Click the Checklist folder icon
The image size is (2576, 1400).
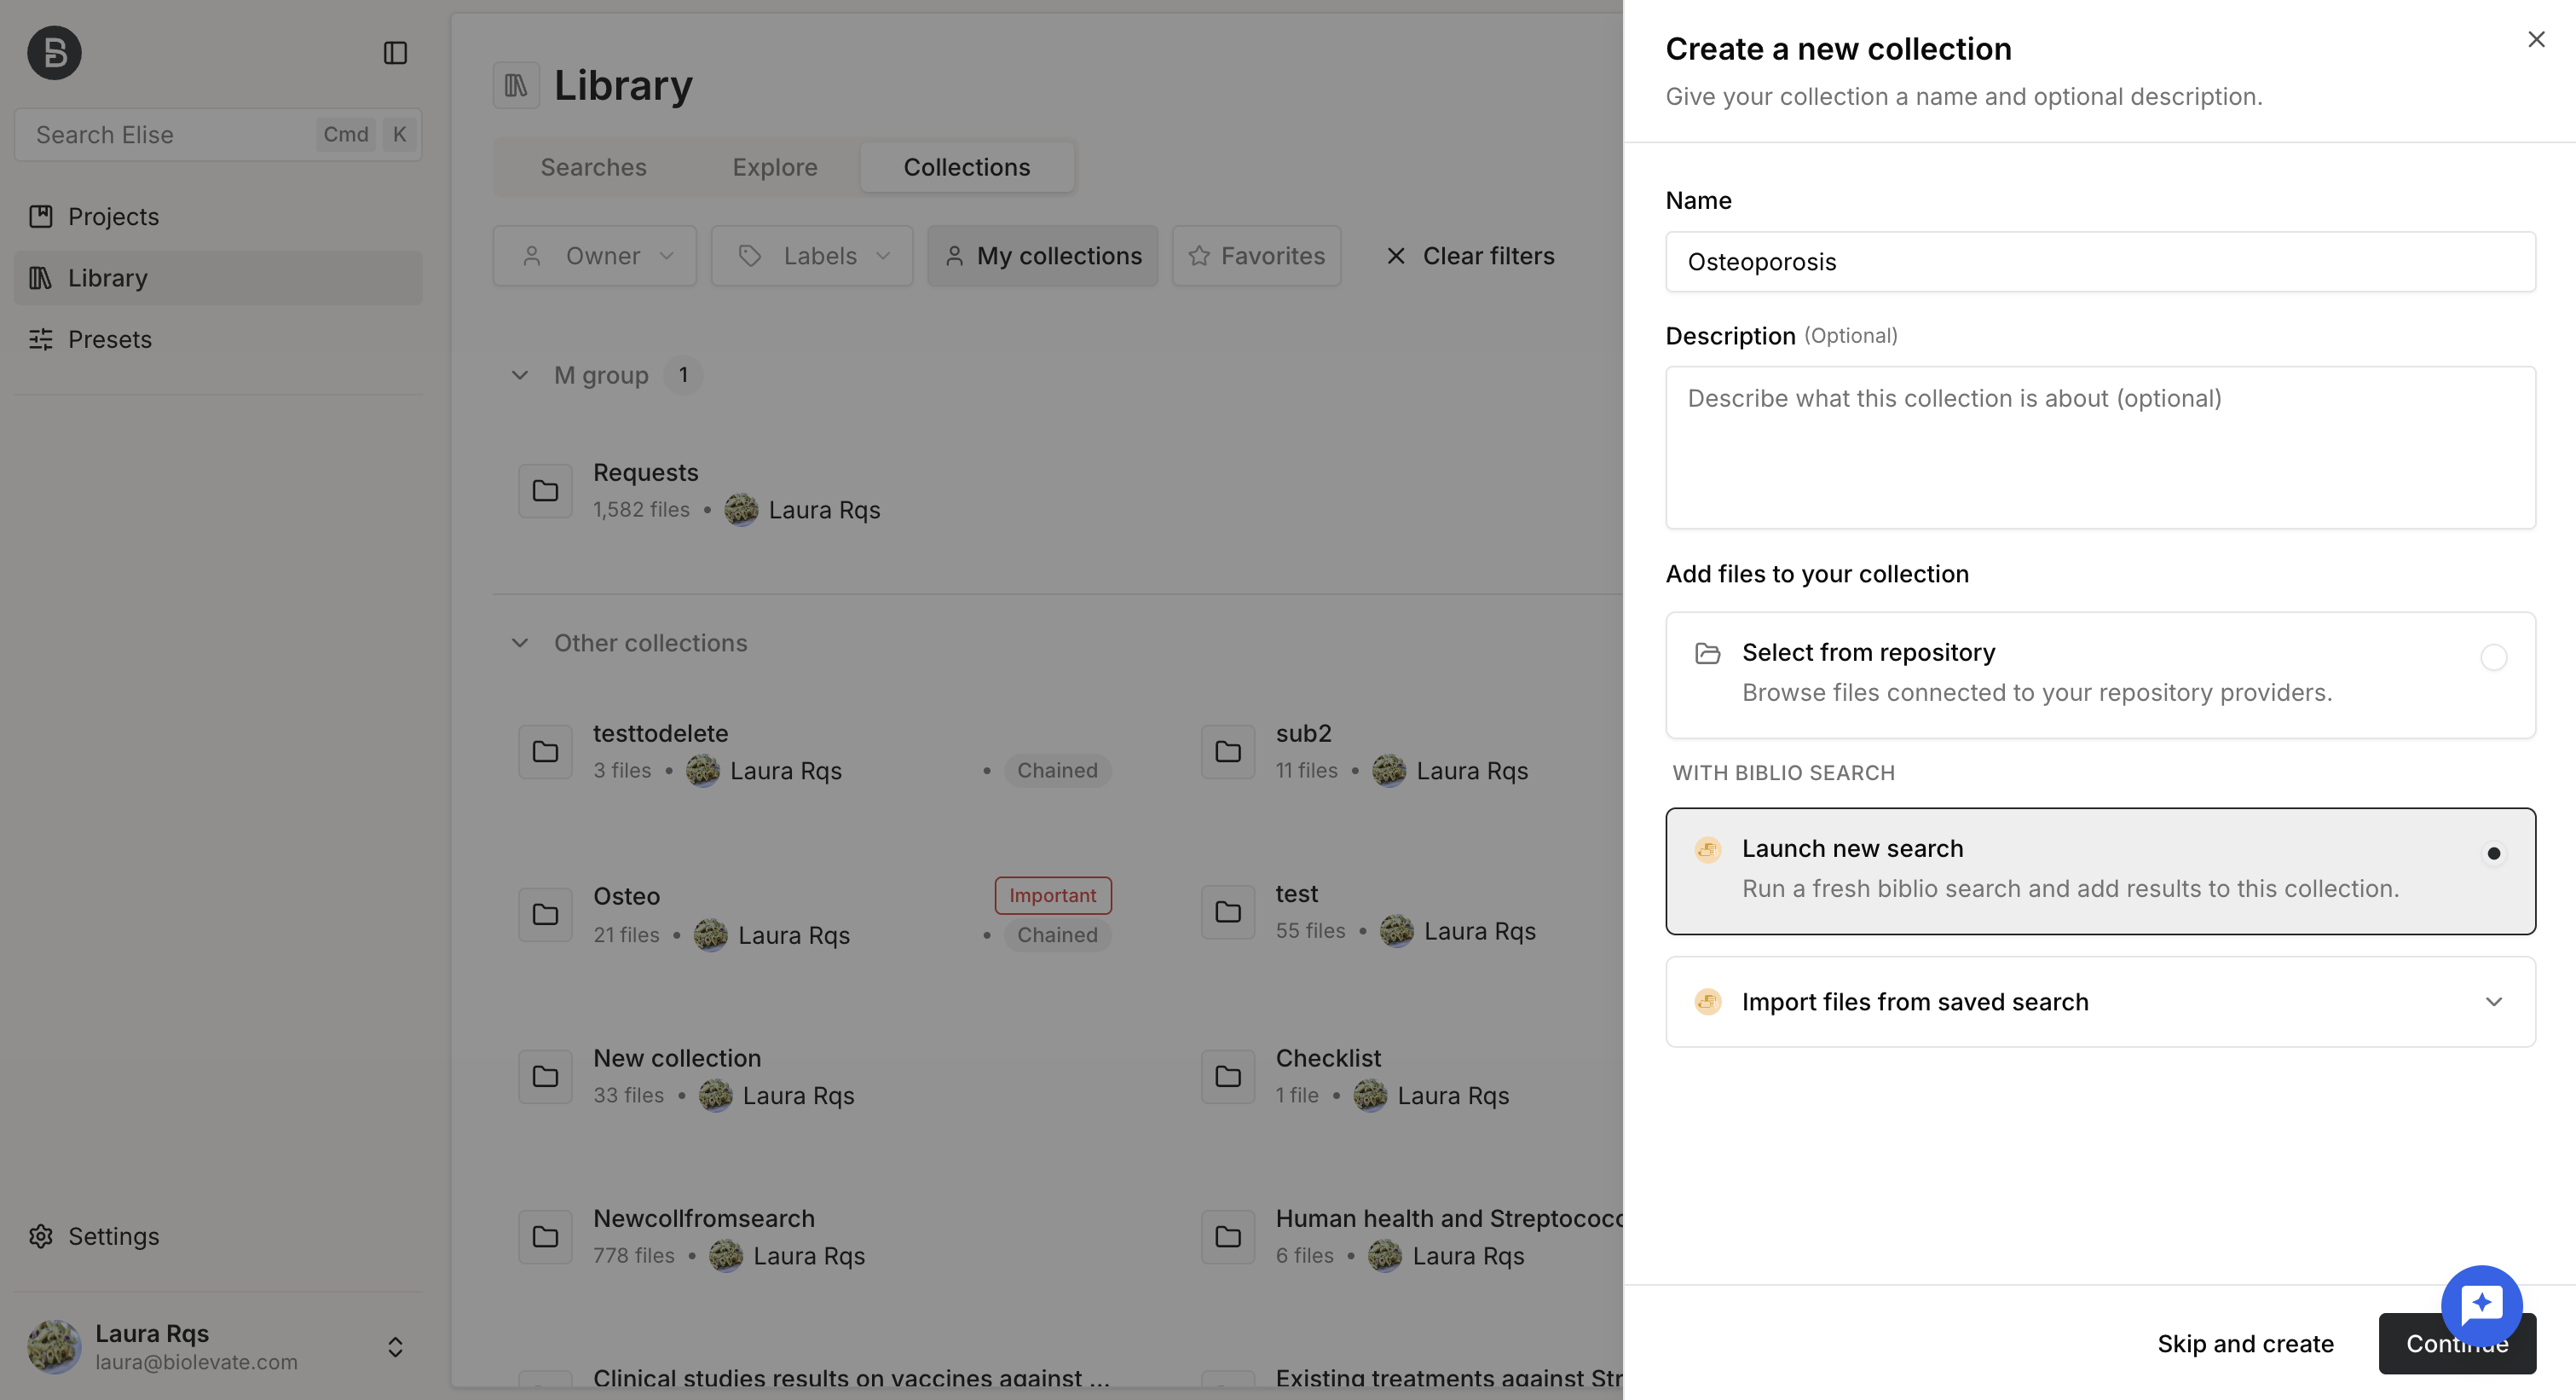tap(1228, 1076)
